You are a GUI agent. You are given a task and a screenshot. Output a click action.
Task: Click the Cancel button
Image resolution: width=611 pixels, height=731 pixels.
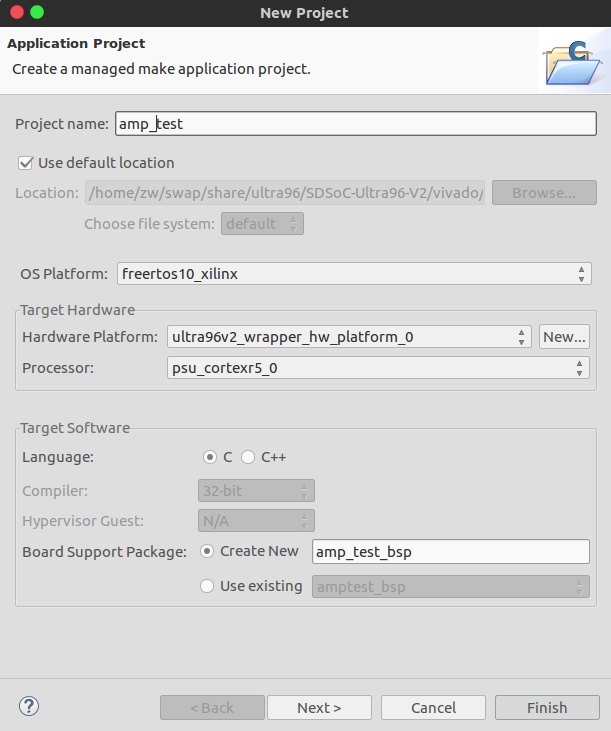click(x=433, y=708)
